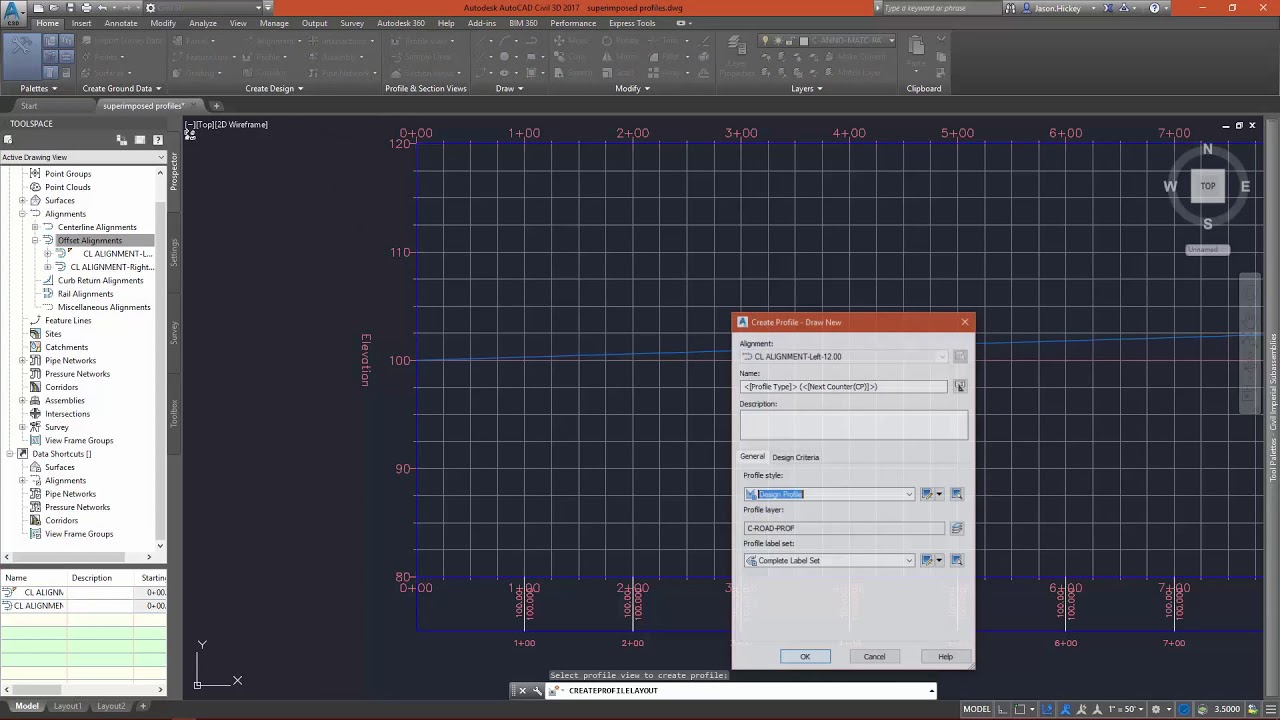The height and width of the screenshot is (720, 1280).
Task: Open the Profile label set dropdown
Action: (x=909, y=560)
